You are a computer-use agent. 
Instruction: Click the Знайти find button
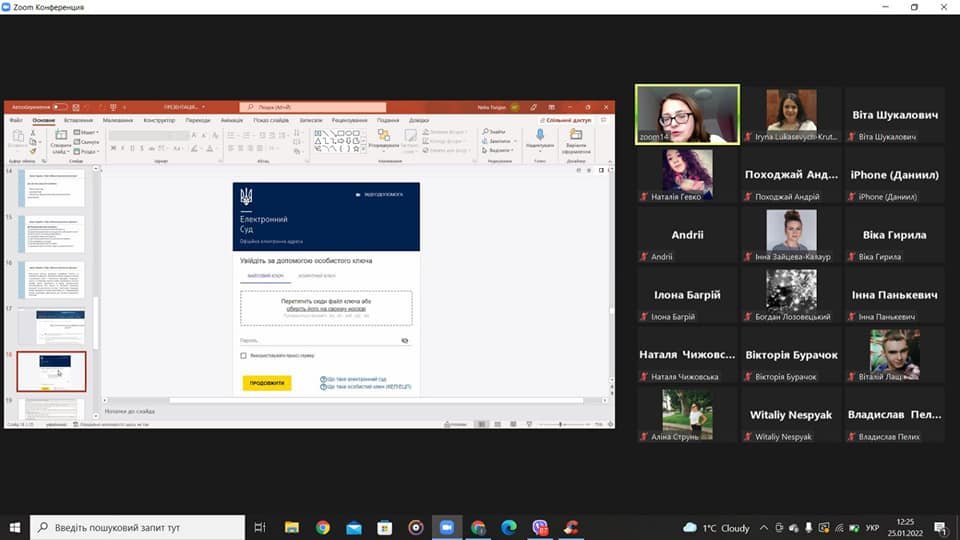(494, 132)
